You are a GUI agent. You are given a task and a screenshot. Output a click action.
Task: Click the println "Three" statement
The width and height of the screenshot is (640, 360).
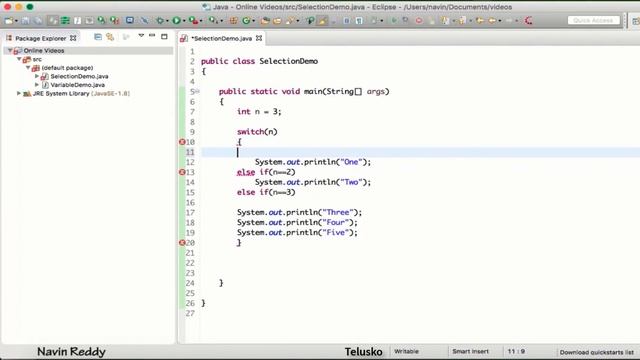click(x=299, y=212)
